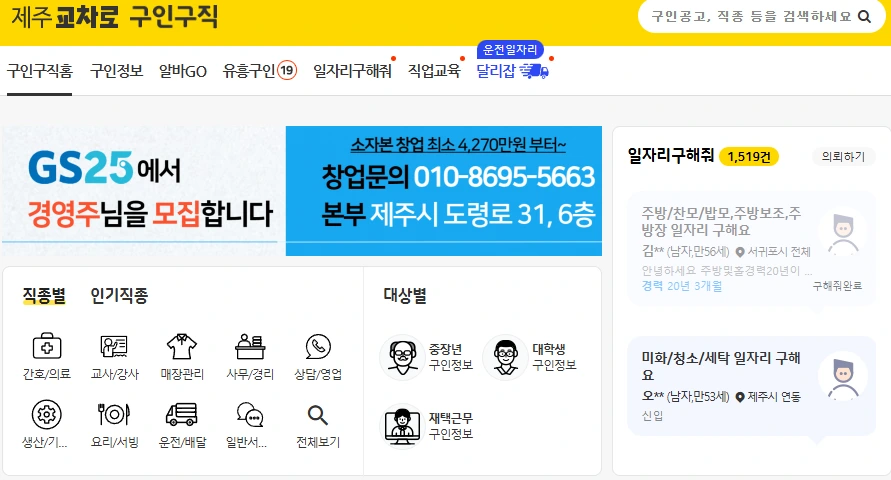Switch to the 인기직종 tab

119,295
